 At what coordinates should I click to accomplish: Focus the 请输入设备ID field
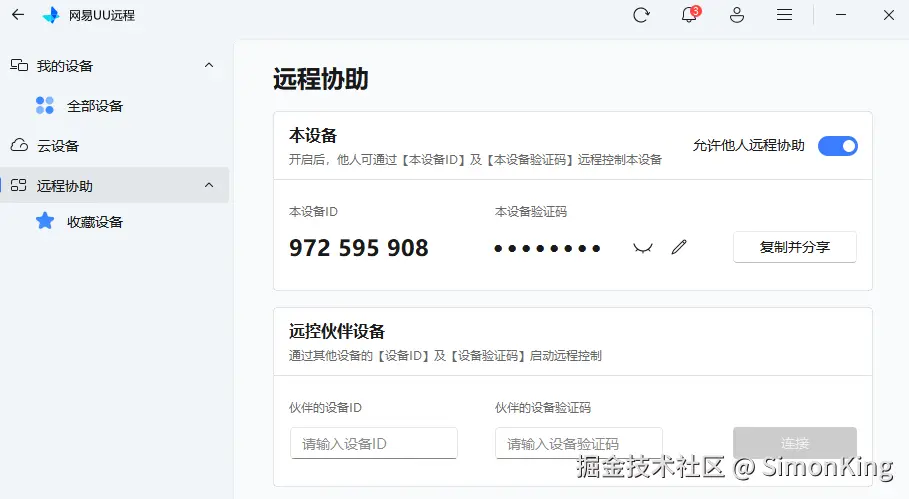(x=374, y=443)
